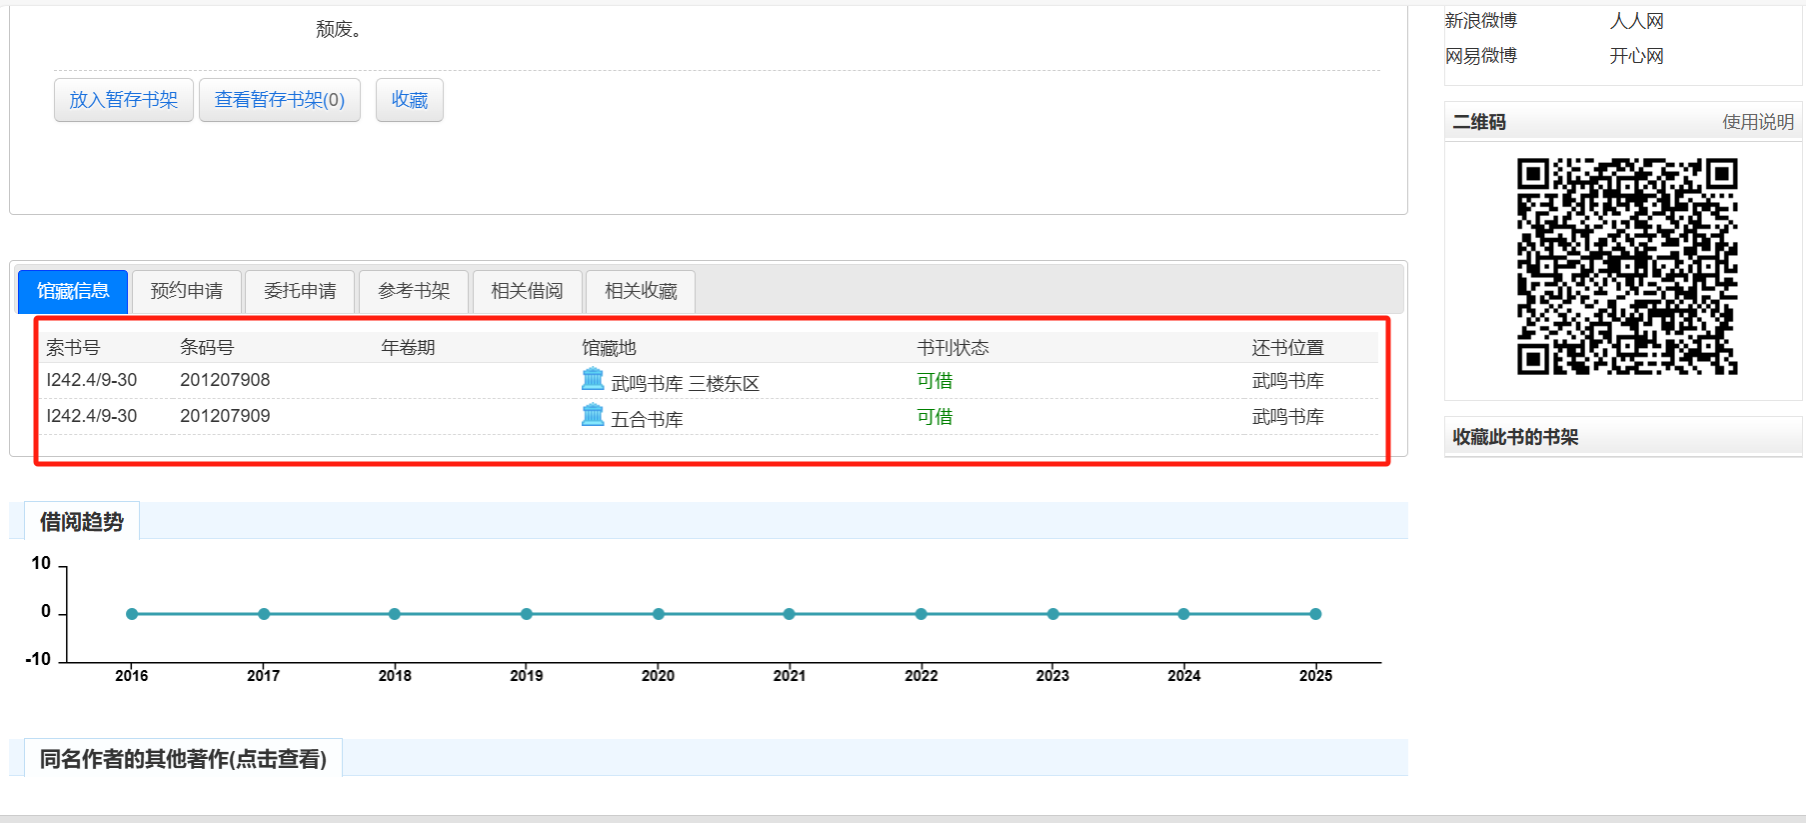Open the 相关借阅 tab
The width and height of the screenshot is (1806, 823).
[527, 291]
